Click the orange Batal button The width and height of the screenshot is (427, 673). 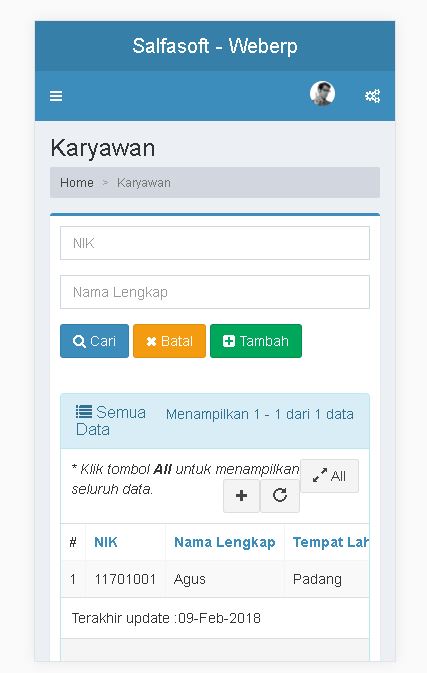tap(170, 341)
